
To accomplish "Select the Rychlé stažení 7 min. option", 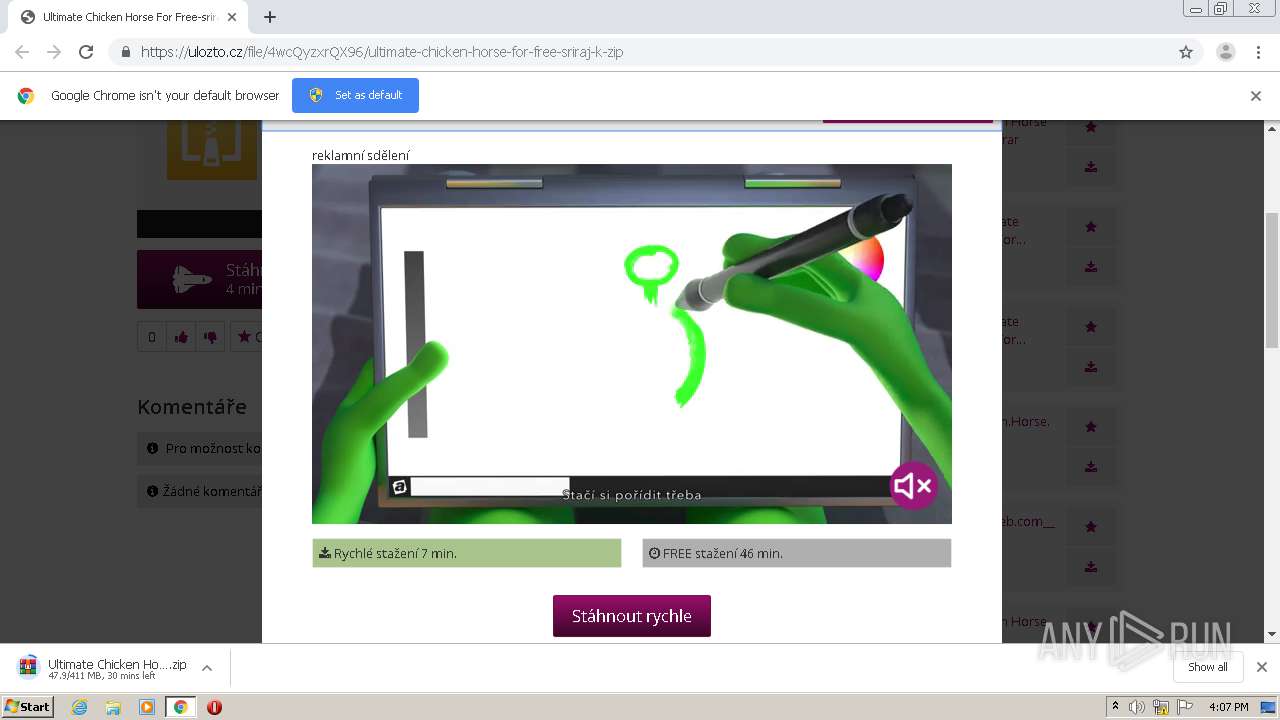I will (x=467, y=553).
